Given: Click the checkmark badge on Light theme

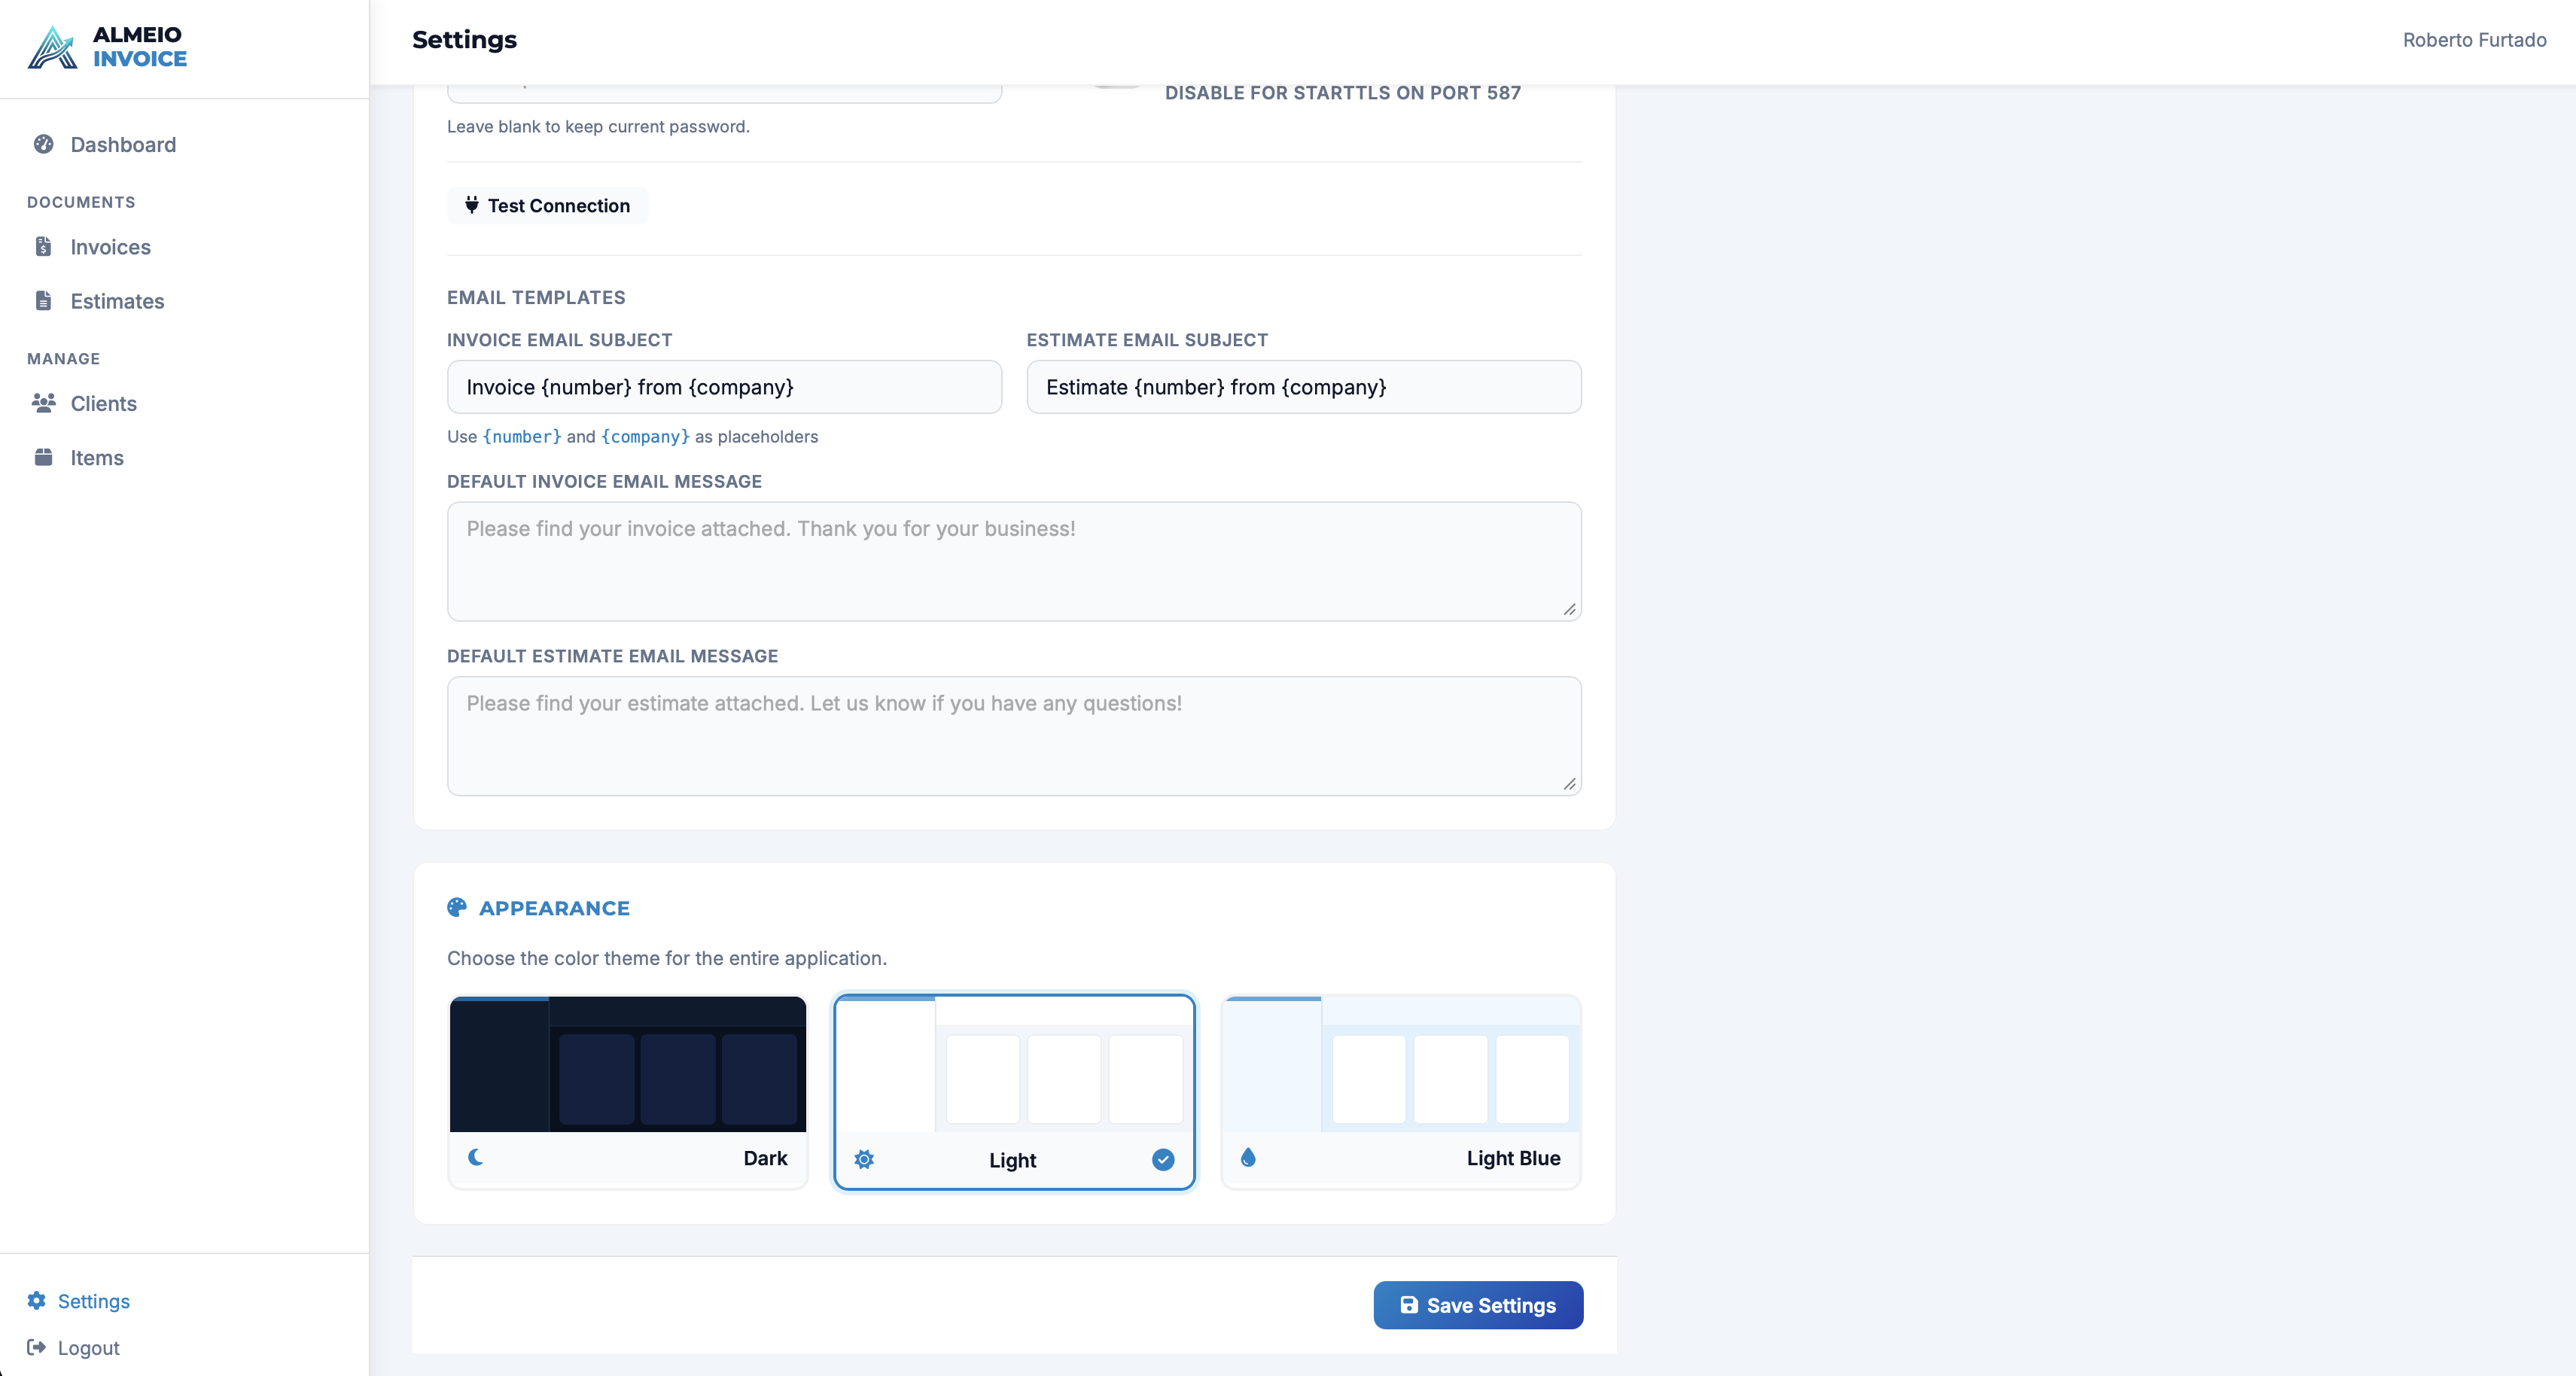Looking at the screenshot, I should 1163,1159.
